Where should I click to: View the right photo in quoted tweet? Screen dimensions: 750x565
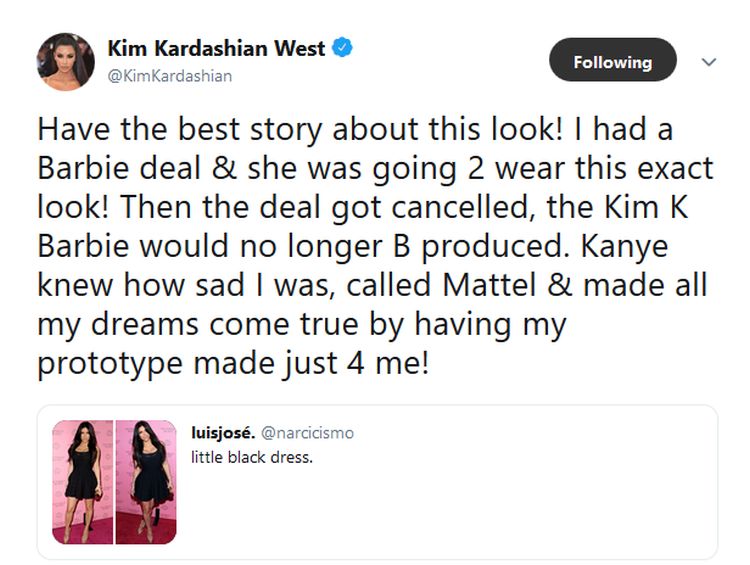click(146, 481)
